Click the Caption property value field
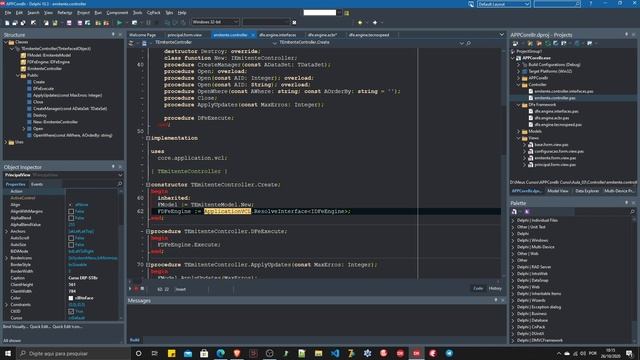 pos(93,278)
